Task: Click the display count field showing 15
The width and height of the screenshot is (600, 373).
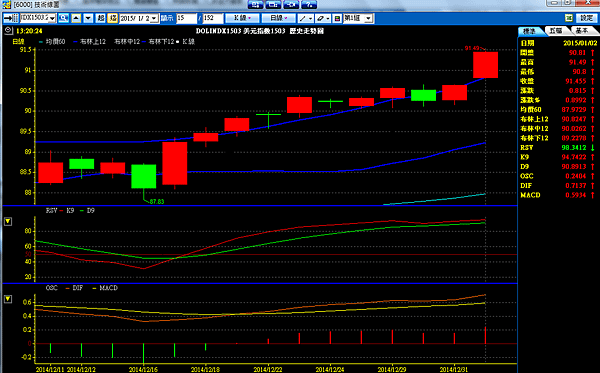Action: (186, 18)
